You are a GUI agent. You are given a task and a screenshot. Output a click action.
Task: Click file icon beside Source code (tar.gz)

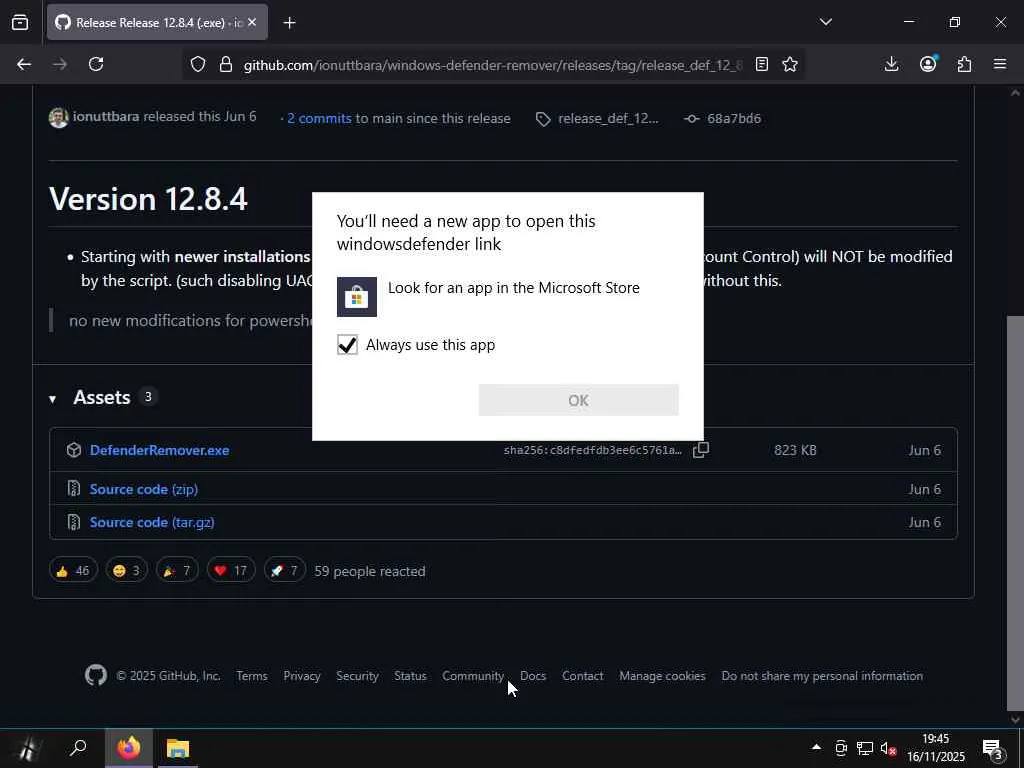[74, 522]
